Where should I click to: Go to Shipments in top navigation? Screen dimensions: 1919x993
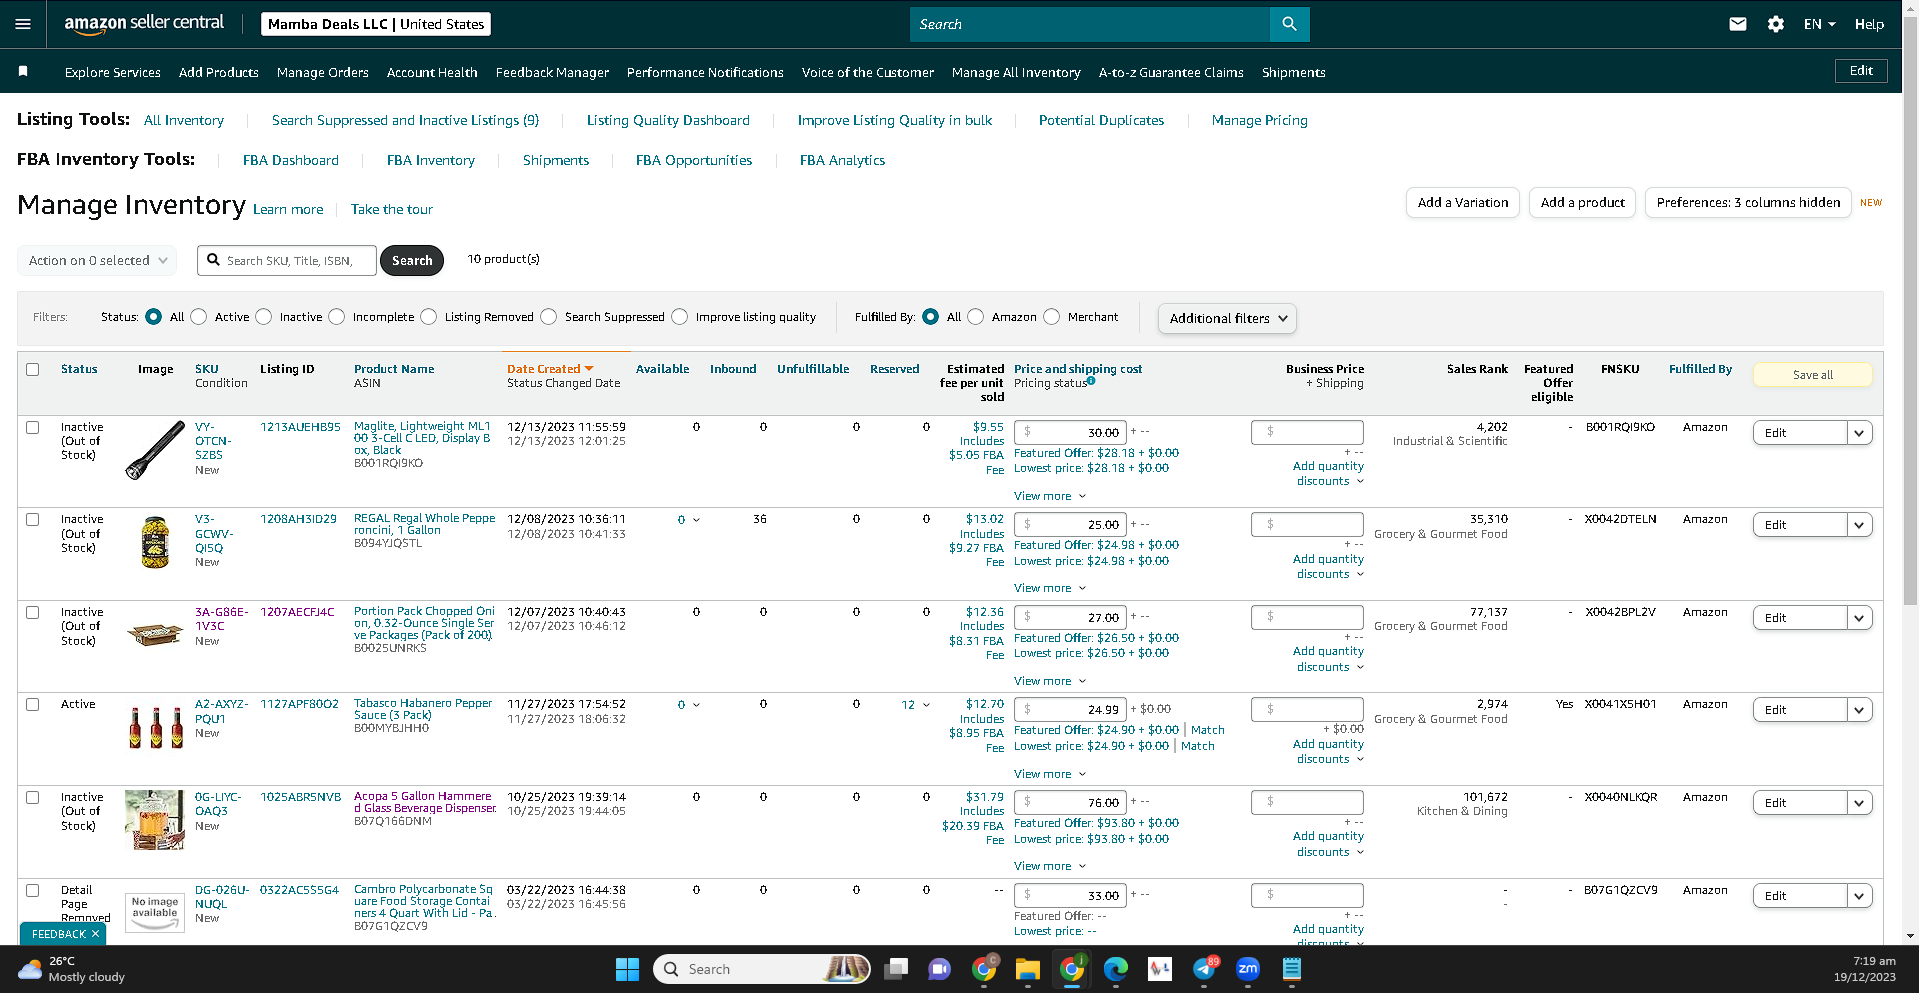click(x=1293, y=72)
